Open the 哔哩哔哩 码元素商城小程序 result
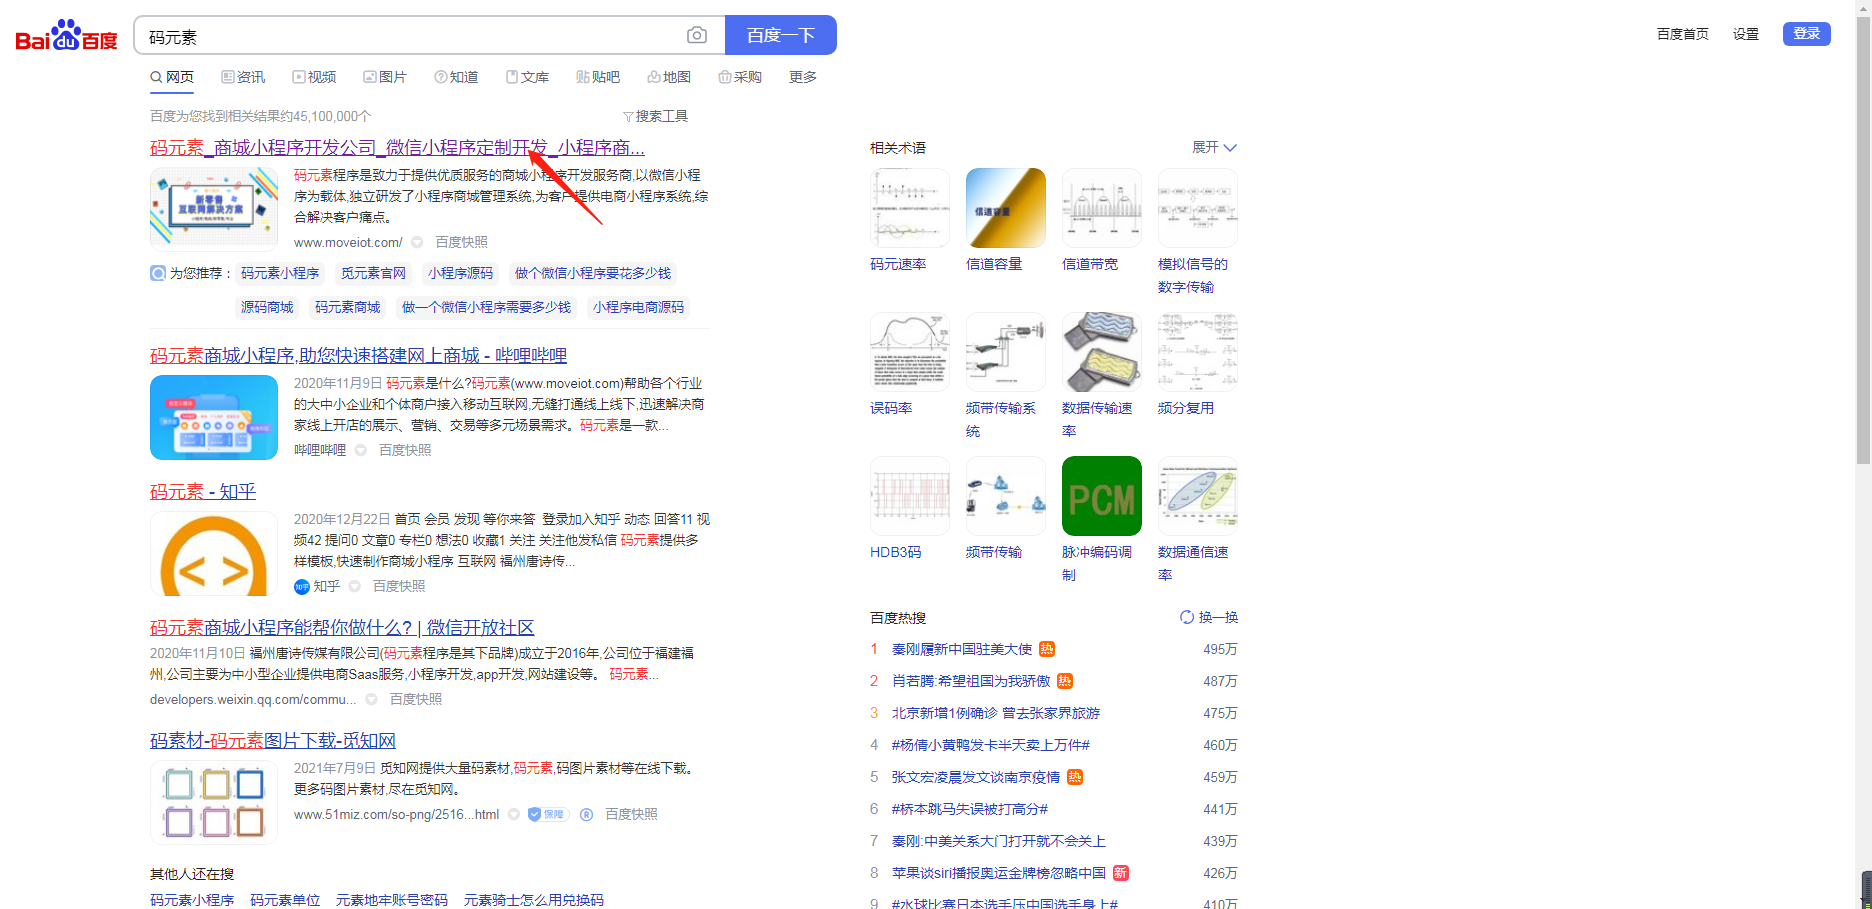 pyautogui.click(x=358, y=356)
